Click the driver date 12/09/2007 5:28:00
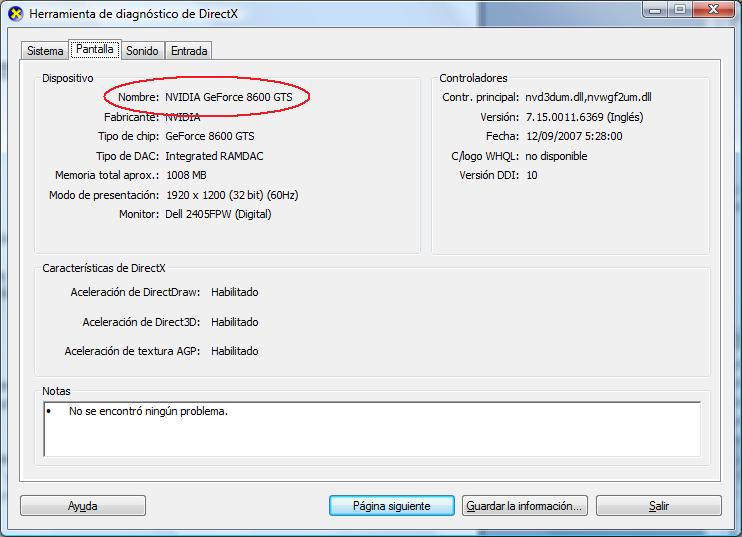The image size is (742, 537). (x=574, y=136)
